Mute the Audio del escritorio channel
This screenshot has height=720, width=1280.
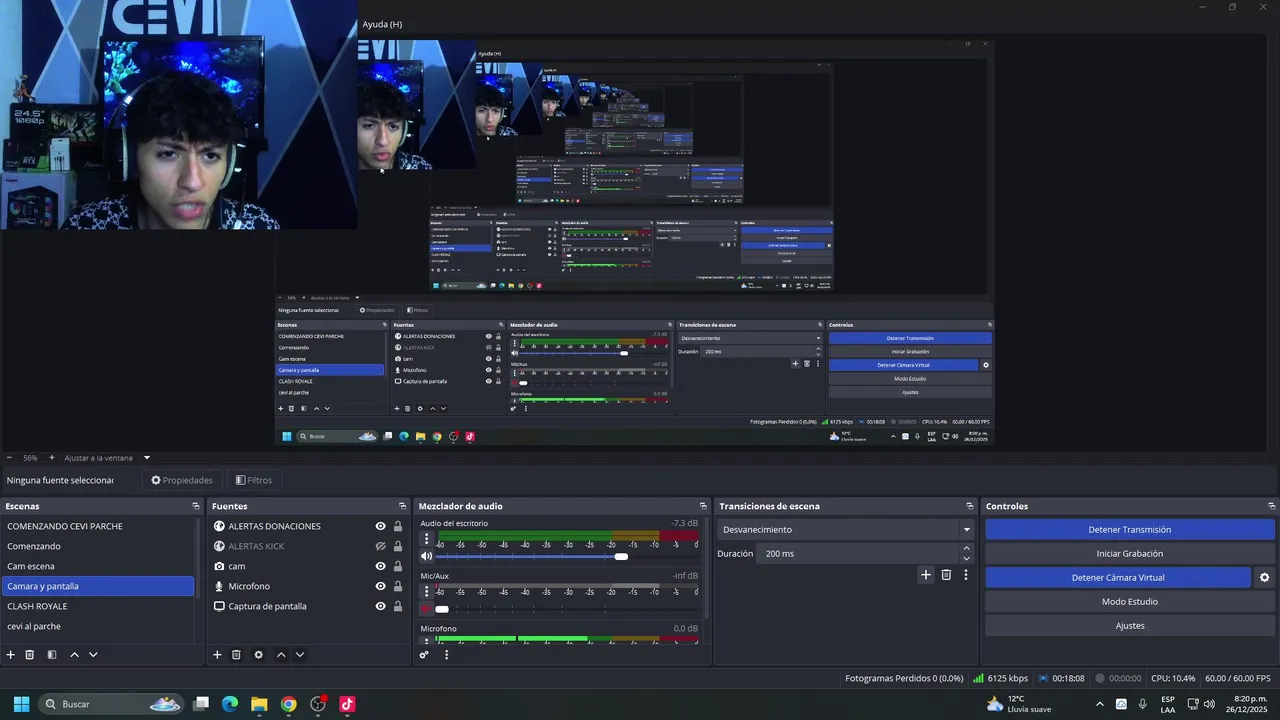point(427,556)
